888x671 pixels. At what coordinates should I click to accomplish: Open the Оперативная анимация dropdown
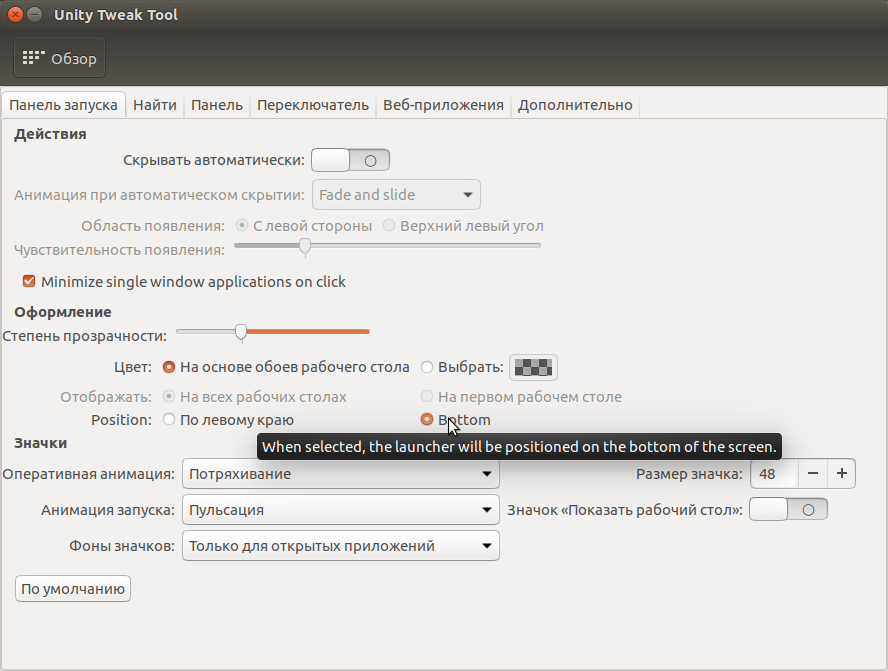(x=341, y=474)
